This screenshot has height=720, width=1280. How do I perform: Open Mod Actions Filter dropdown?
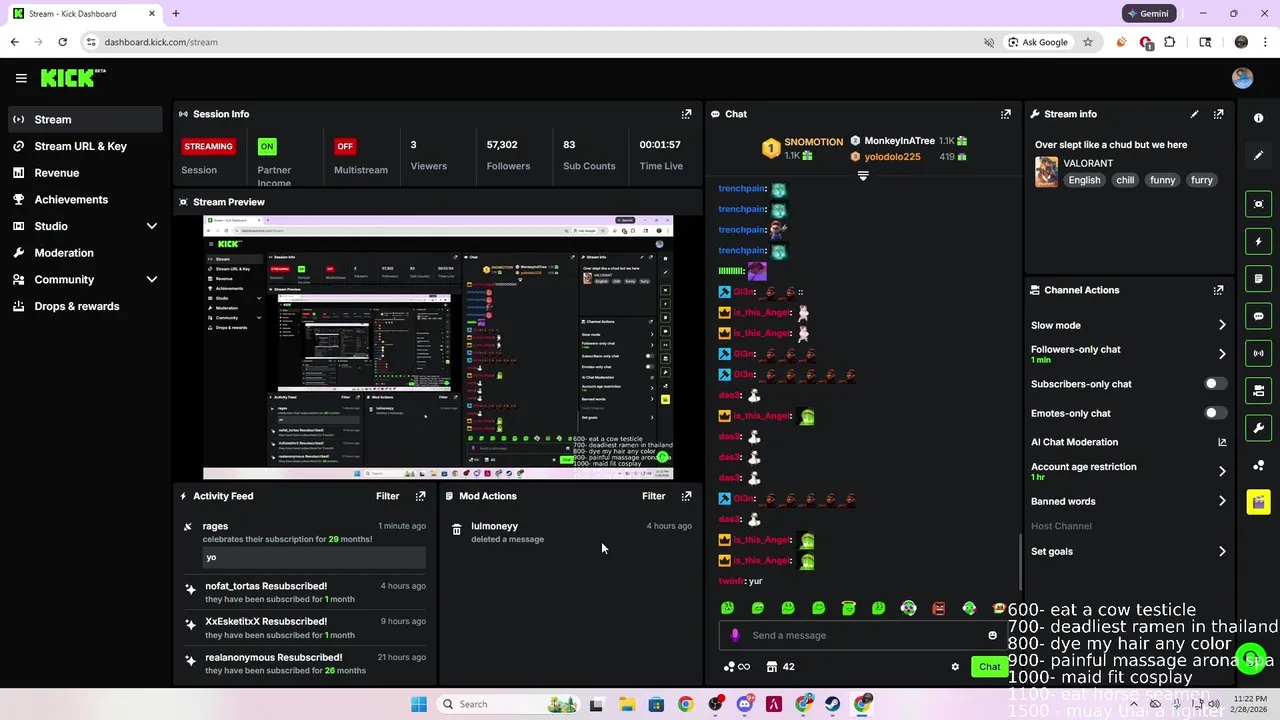(653, 496)
